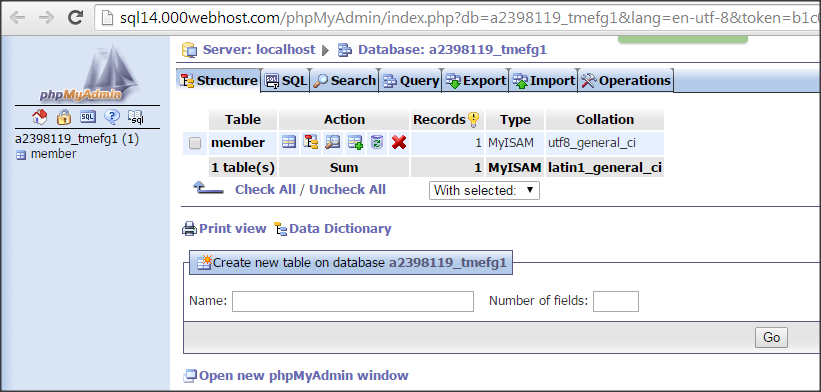This screenshot has height=392, width=821.
Task: Click the new table Name input field
Action: [353, 301]
